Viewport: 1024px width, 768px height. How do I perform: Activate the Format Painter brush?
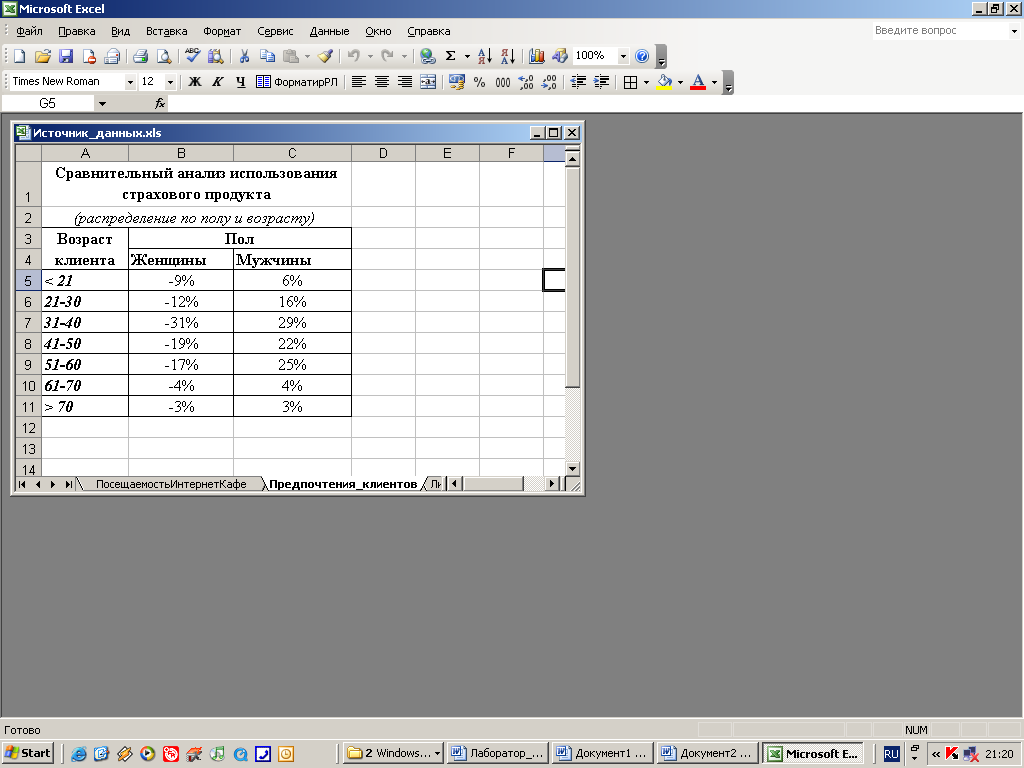(x=326, y=56)
